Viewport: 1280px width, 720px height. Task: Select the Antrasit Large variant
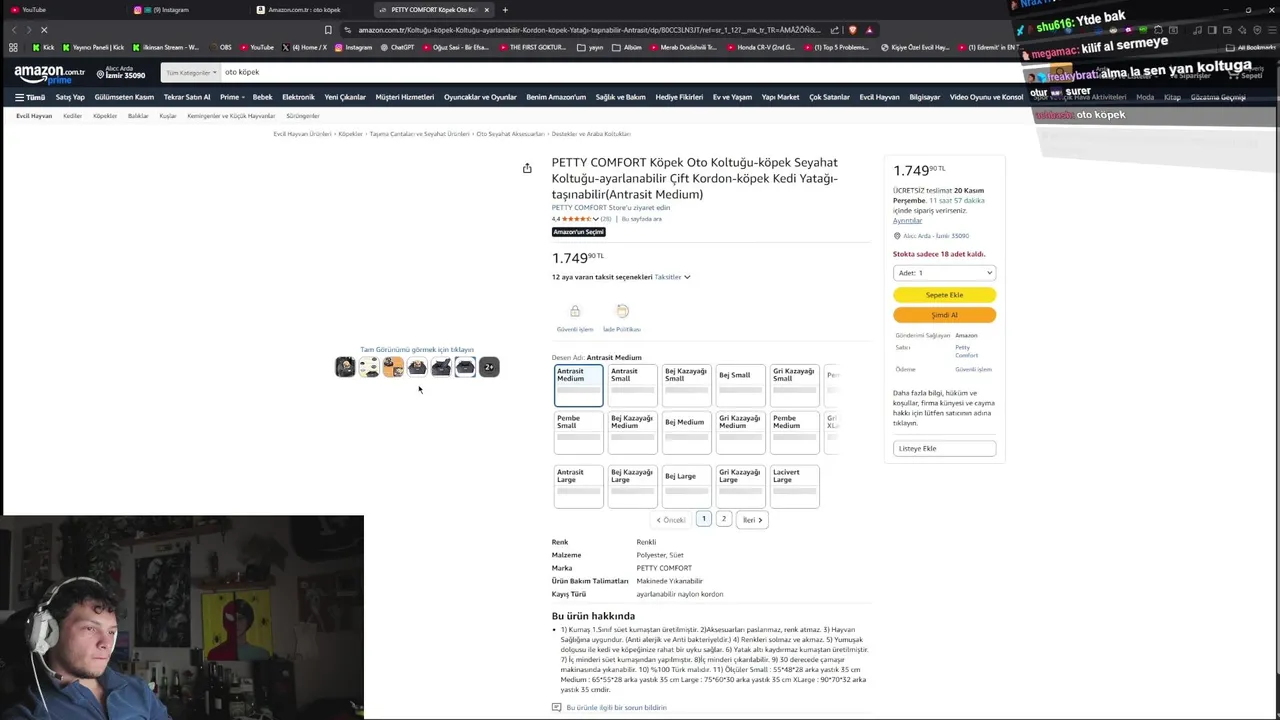tap(579, 486)
